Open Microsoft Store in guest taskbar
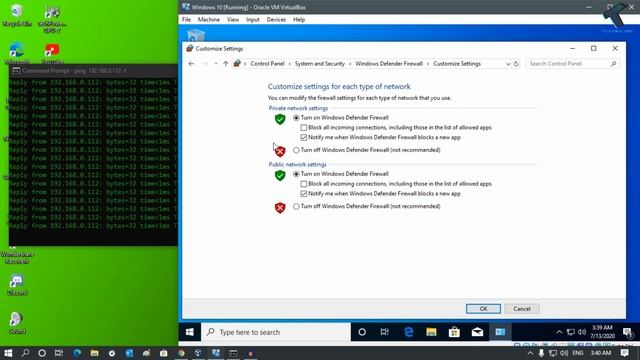 454,332
